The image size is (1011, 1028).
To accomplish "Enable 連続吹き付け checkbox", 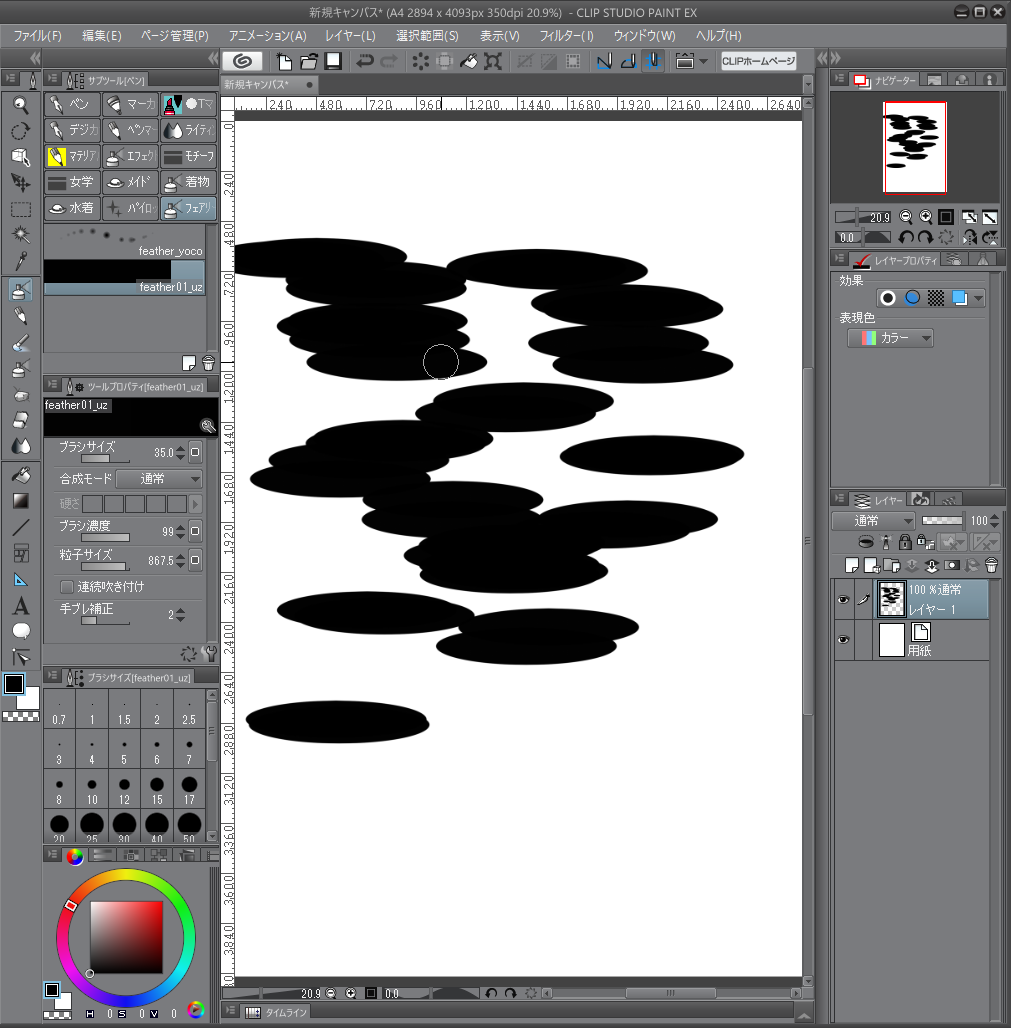I will click(x=66, y=586).
